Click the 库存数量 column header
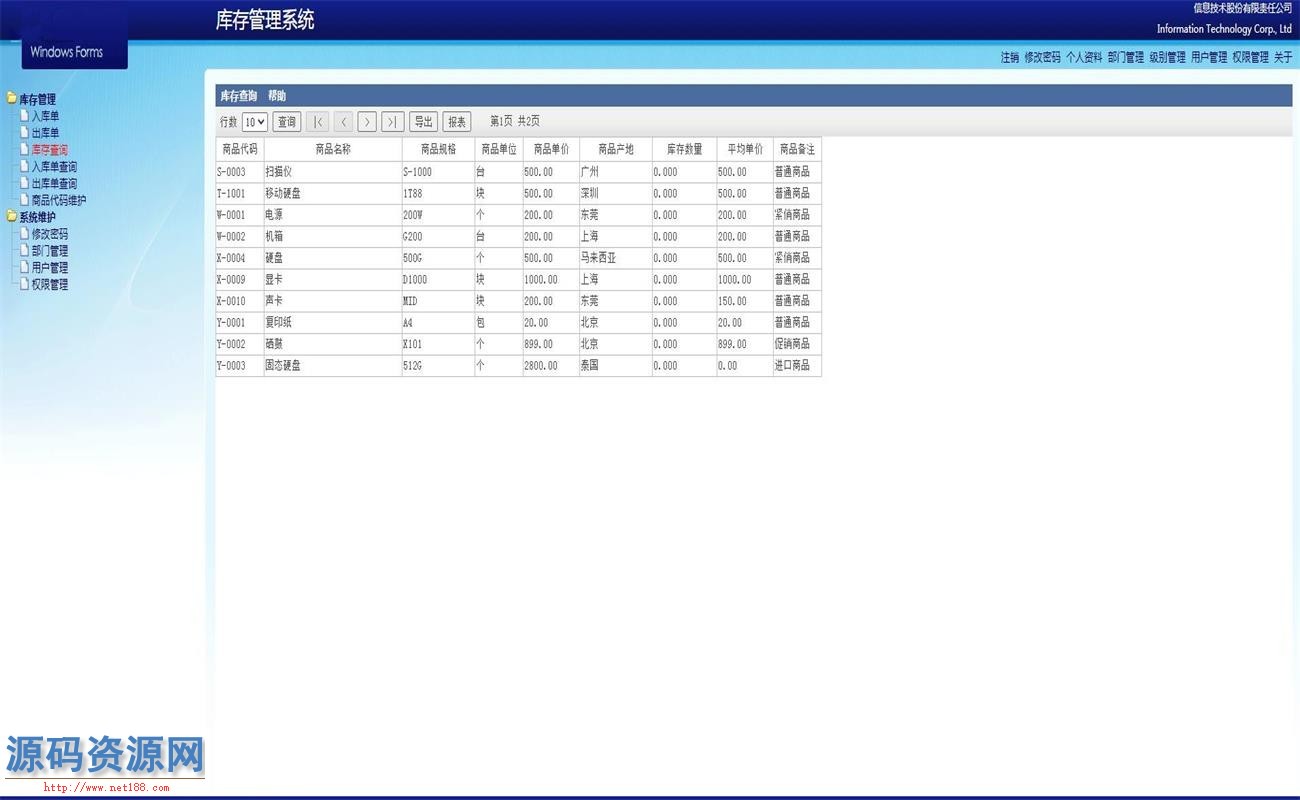The image size is (1300, 800). (684, 149)
